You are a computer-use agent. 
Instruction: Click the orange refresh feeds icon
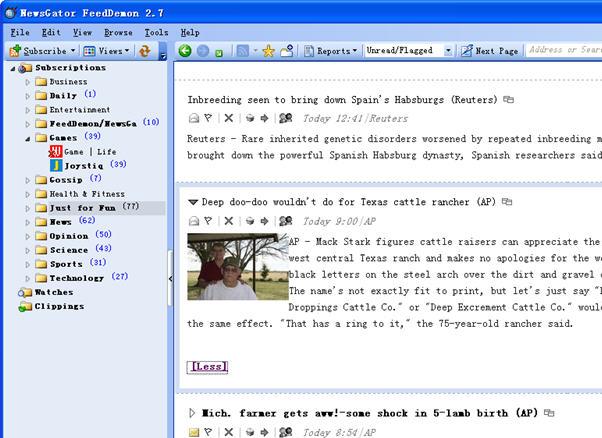click(x=144, y=51)
